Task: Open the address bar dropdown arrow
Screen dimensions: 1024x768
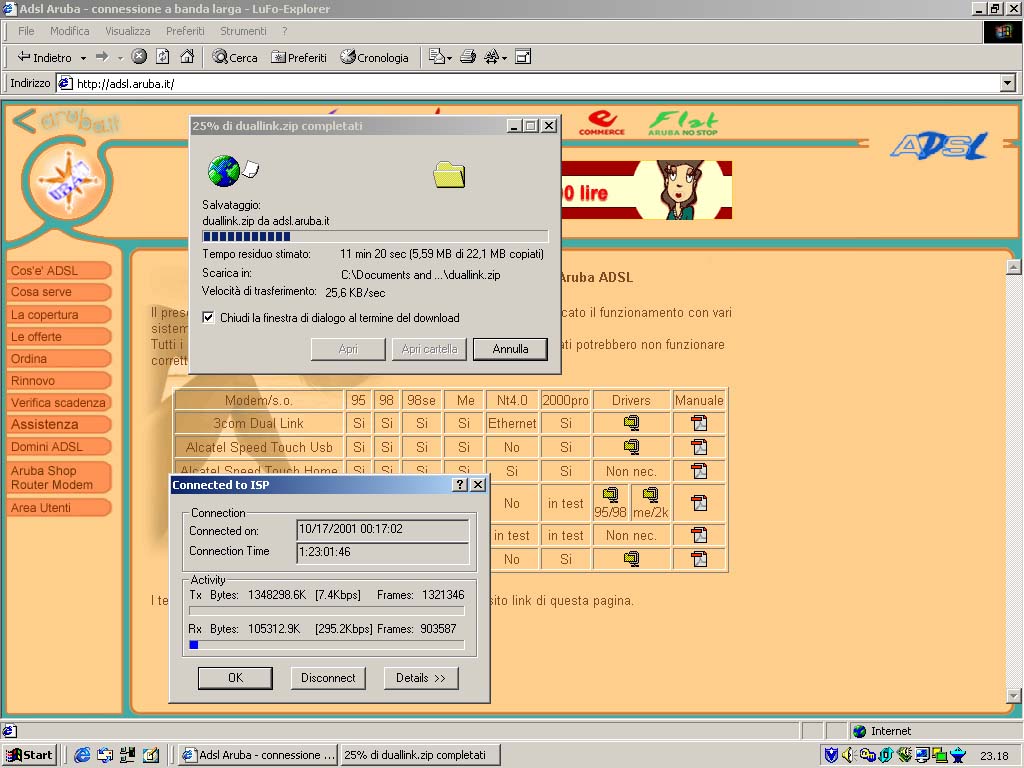Action: coord(1008,84)
